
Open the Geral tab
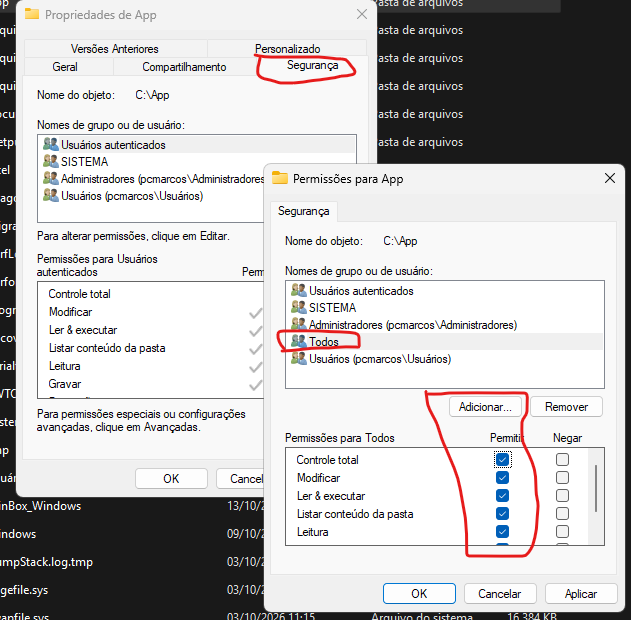point(65,67)
